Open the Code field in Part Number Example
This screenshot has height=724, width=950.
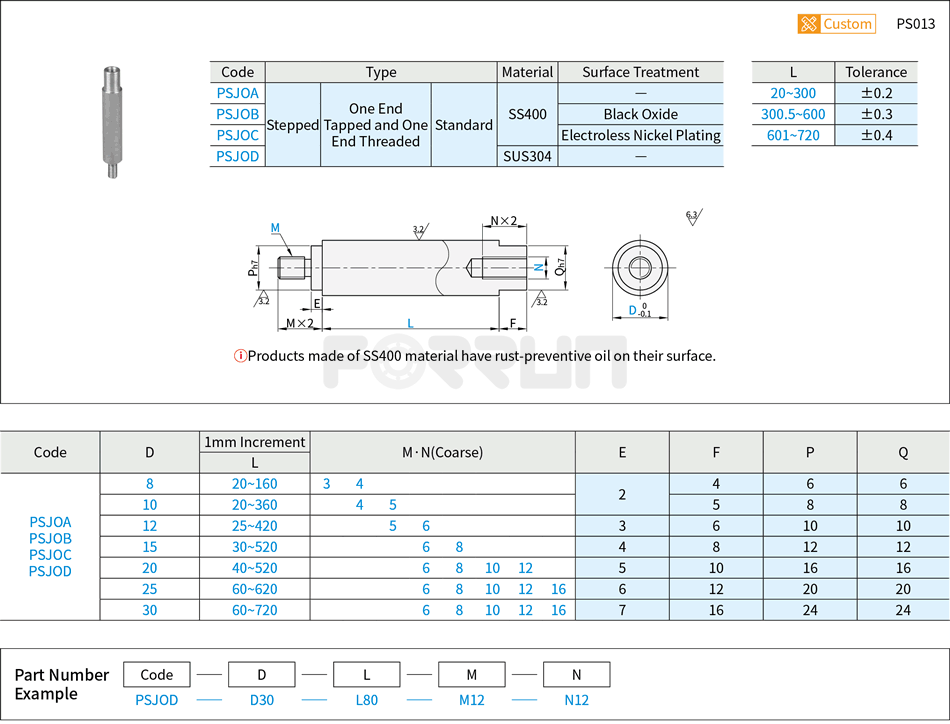coord(156,674)
